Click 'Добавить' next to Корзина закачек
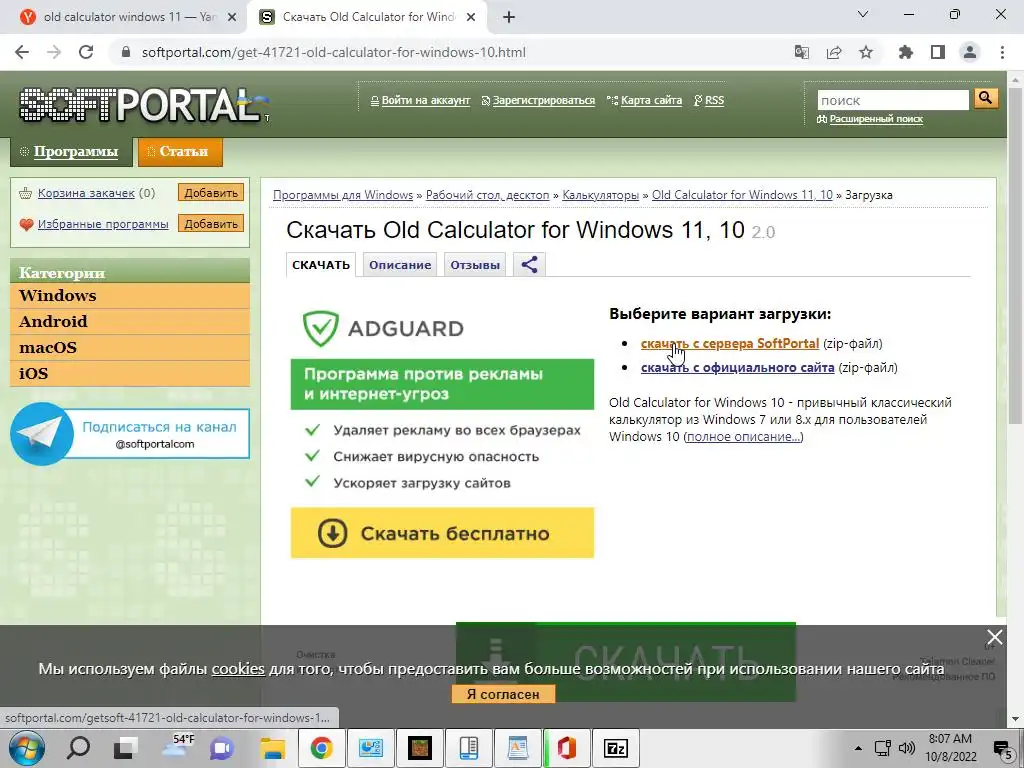The width and height of the screenshot is (1024, 768). 211,193
